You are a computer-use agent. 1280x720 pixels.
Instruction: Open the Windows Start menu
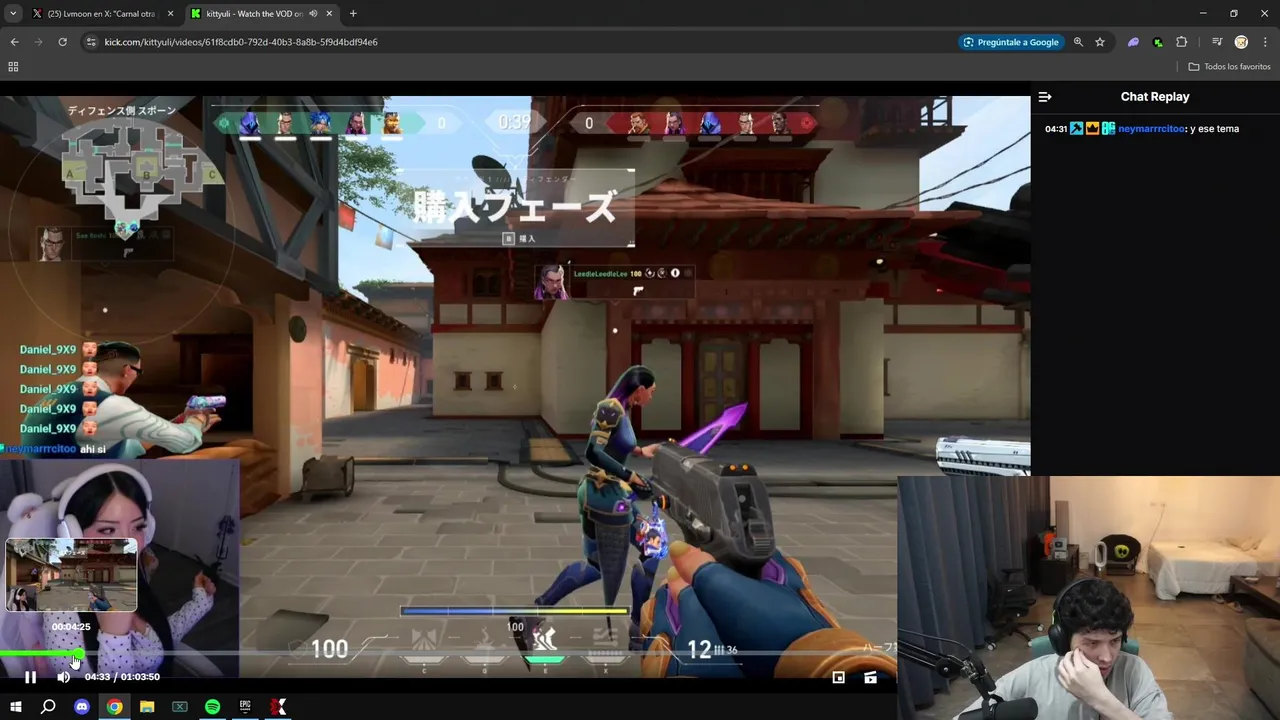point(15,707)
